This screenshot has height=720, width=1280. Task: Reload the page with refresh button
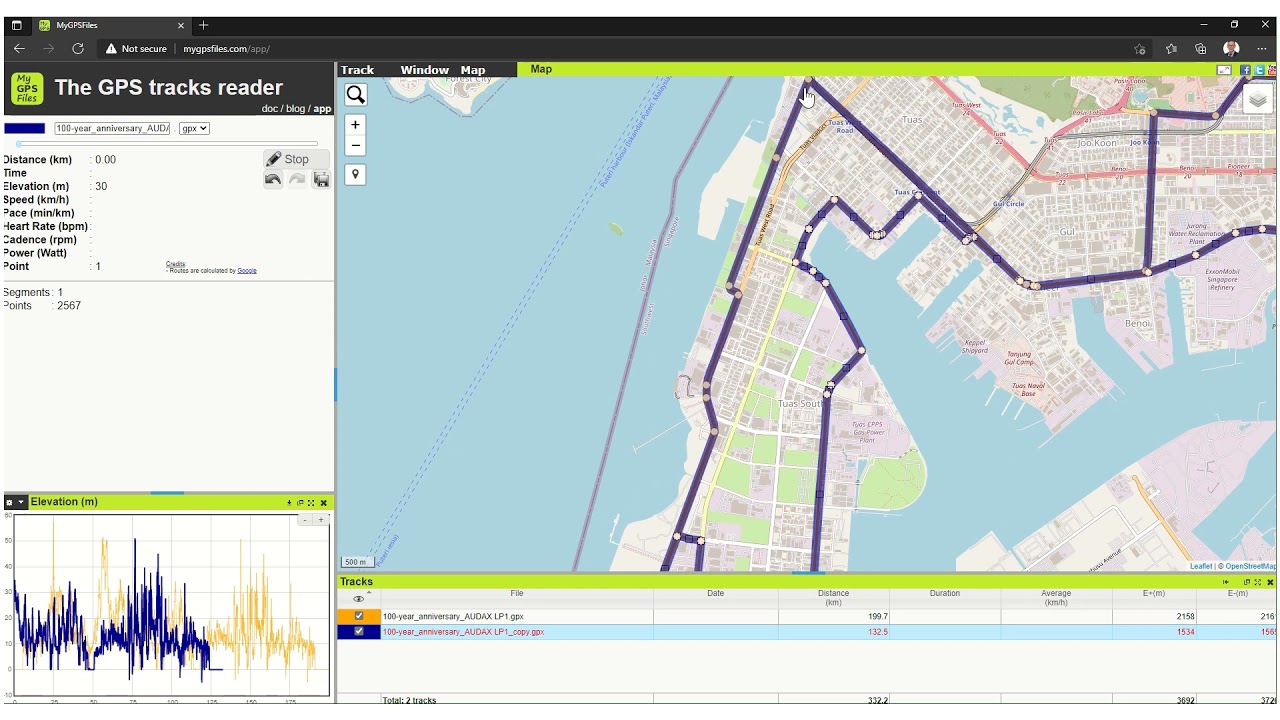(78, 49)
